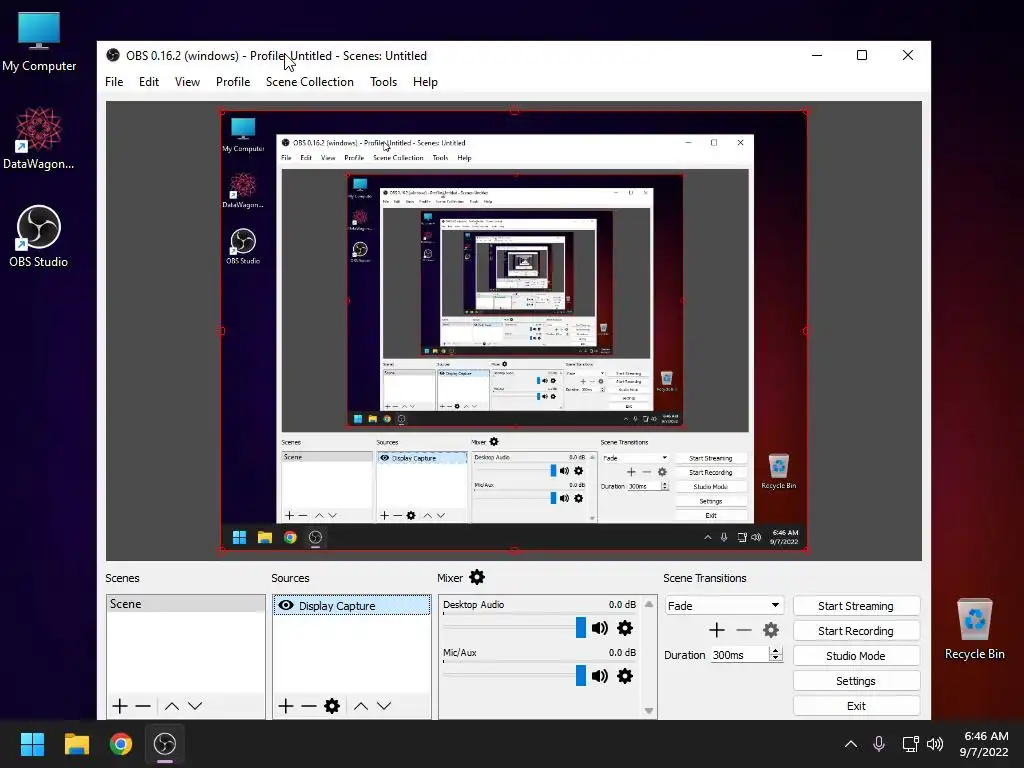Open Mic/Aux settings gear

point(625,676)
